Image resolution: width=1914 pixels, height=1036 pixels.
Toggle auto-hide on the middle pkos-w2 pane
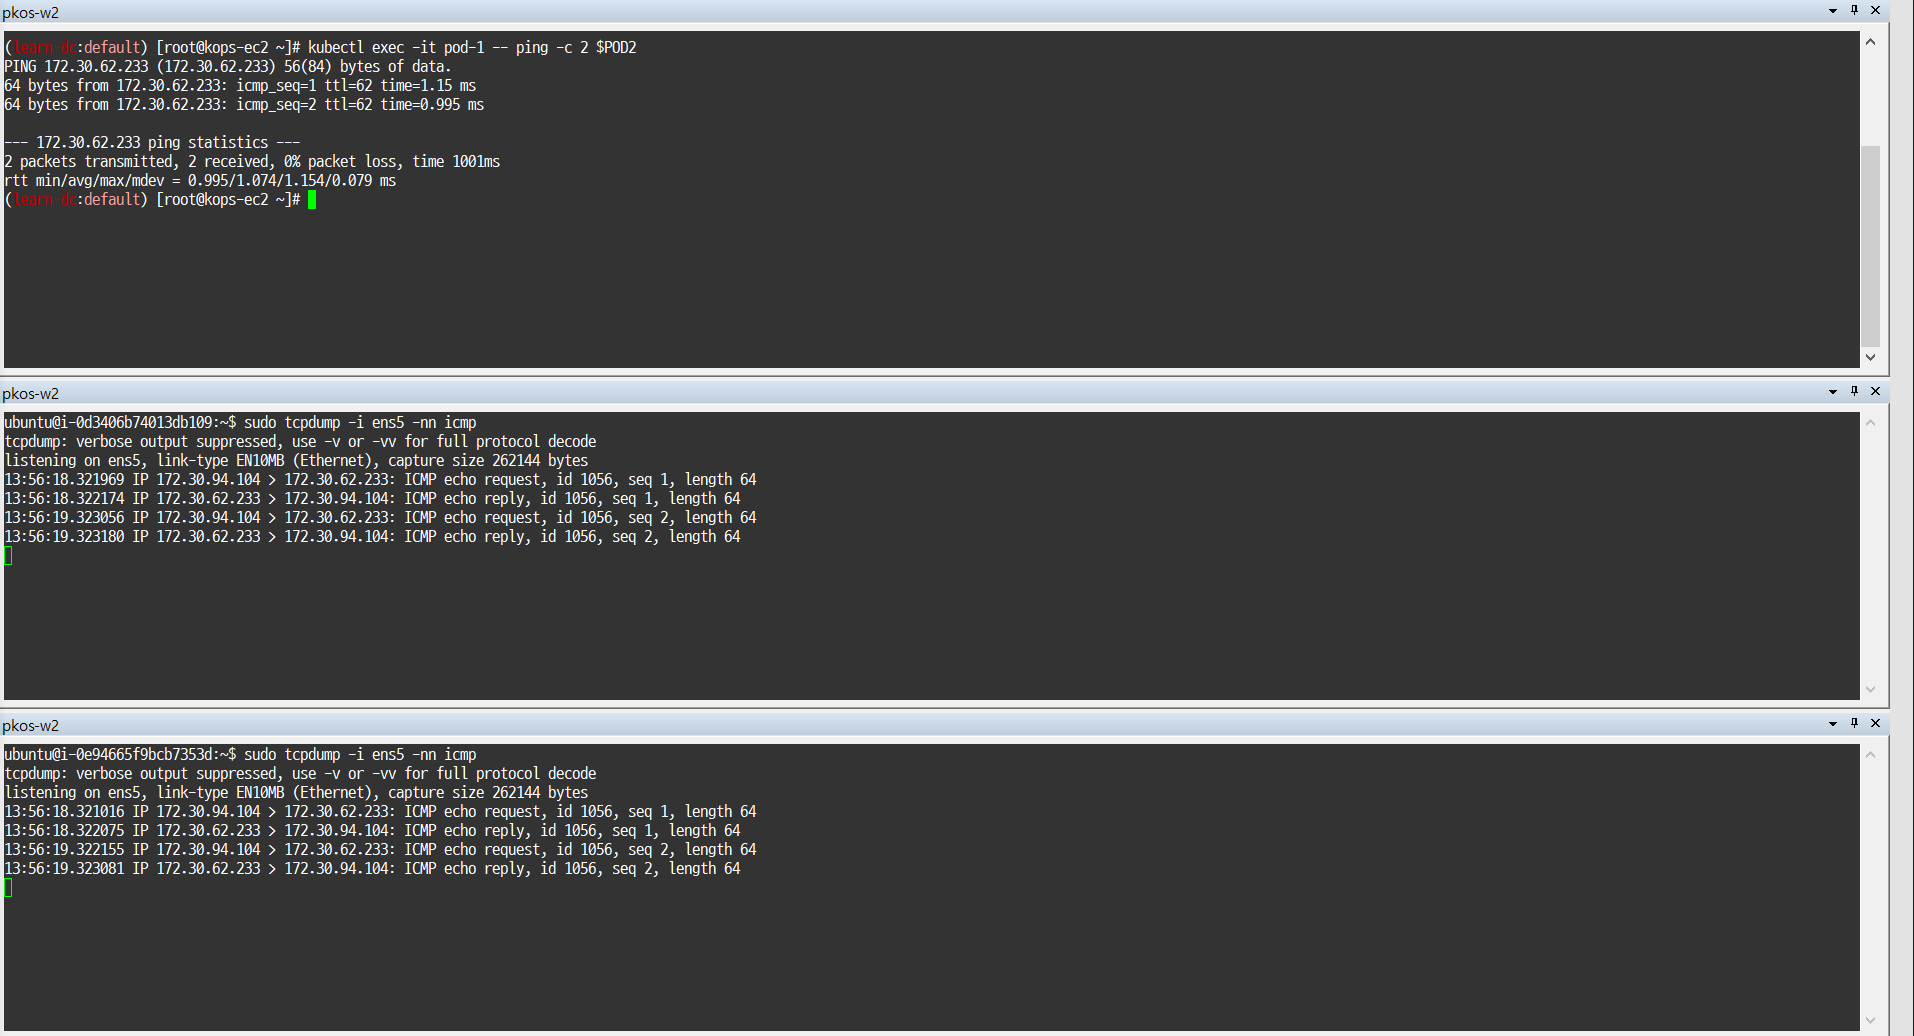pos(1855,391)
